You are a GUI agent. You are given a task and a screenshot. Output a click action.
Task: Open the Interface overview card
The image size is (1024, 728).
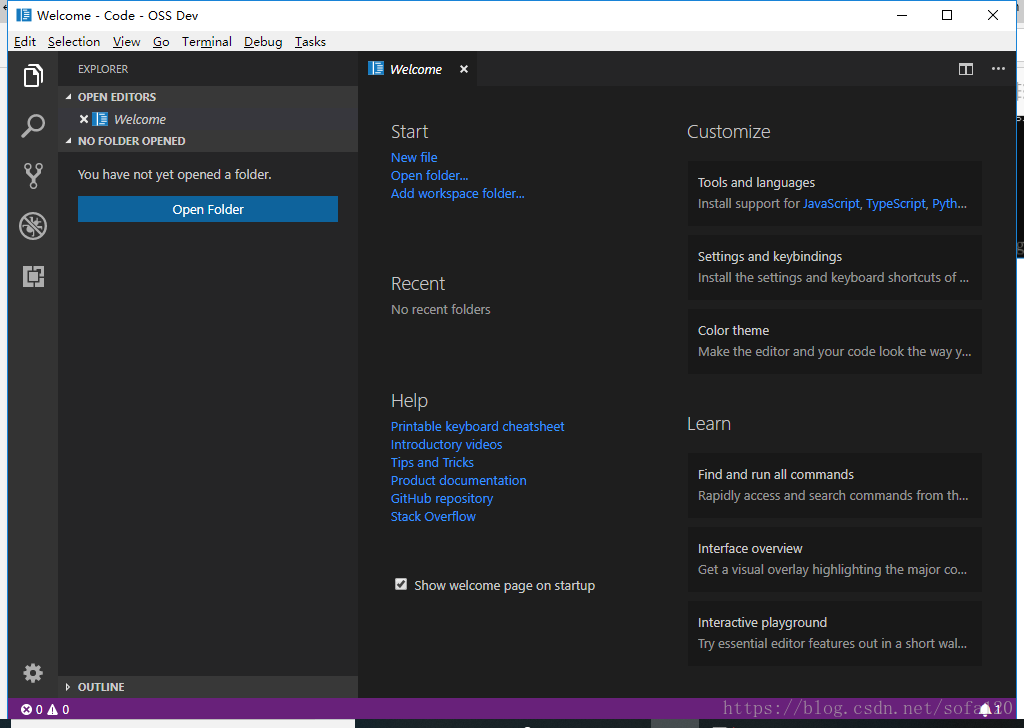(835, 559)
